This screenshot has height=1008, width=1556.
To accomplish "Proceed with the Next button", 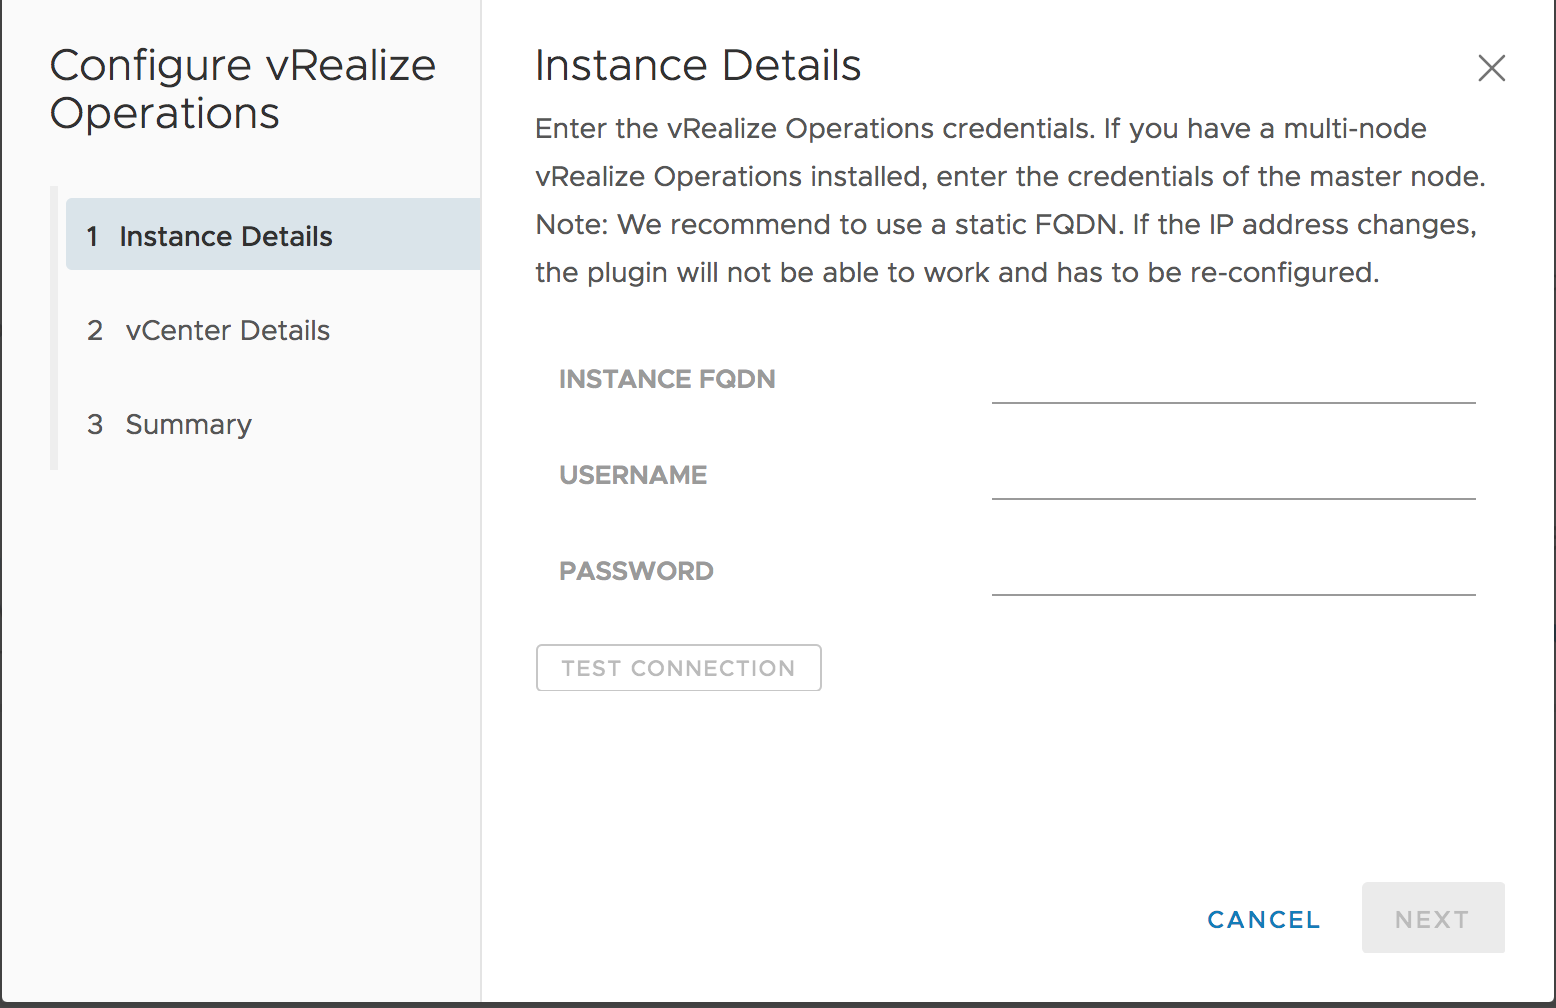I will 1432,918.
